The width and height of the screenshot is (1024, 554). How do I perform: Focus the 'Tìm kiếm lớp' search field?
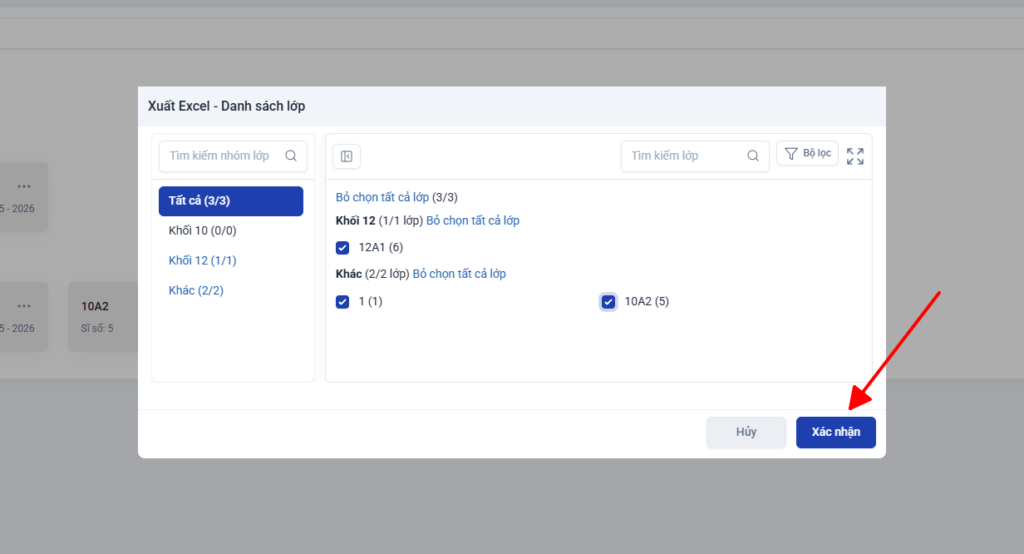(x=685, y=156)
